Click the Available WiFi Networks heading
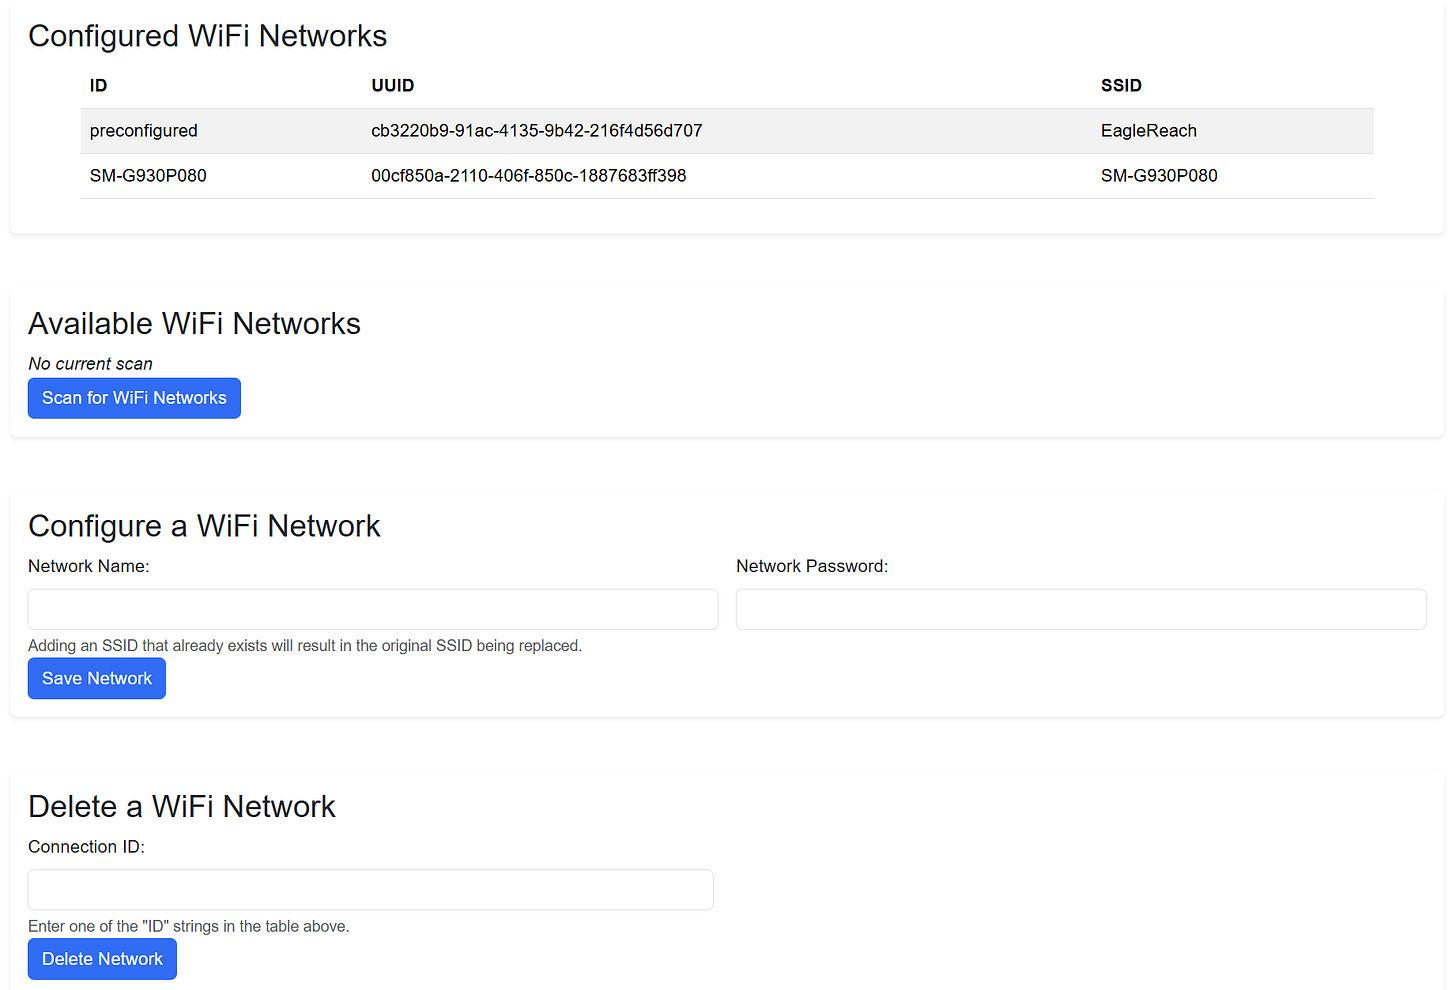The width and height of the screenshot is (1456, 990). pyautogui.click(x=194, y=323)
